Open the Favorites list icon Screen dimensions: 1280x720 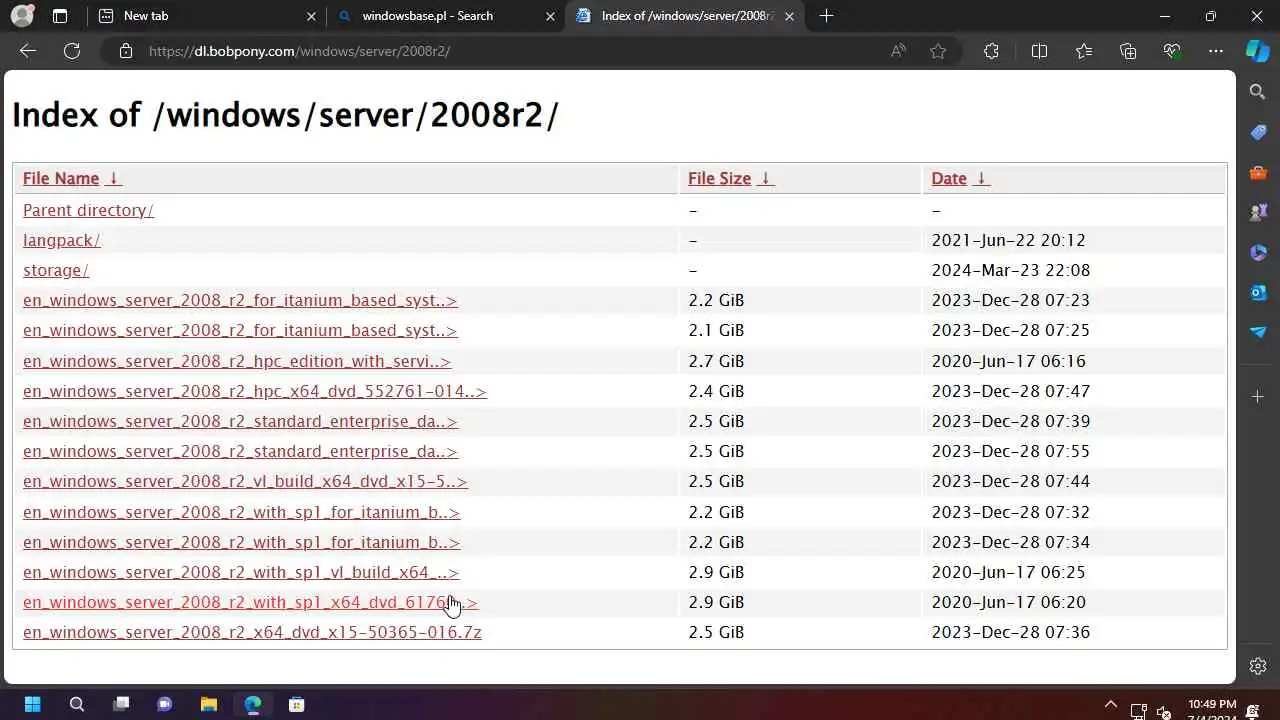[1084, 51]
